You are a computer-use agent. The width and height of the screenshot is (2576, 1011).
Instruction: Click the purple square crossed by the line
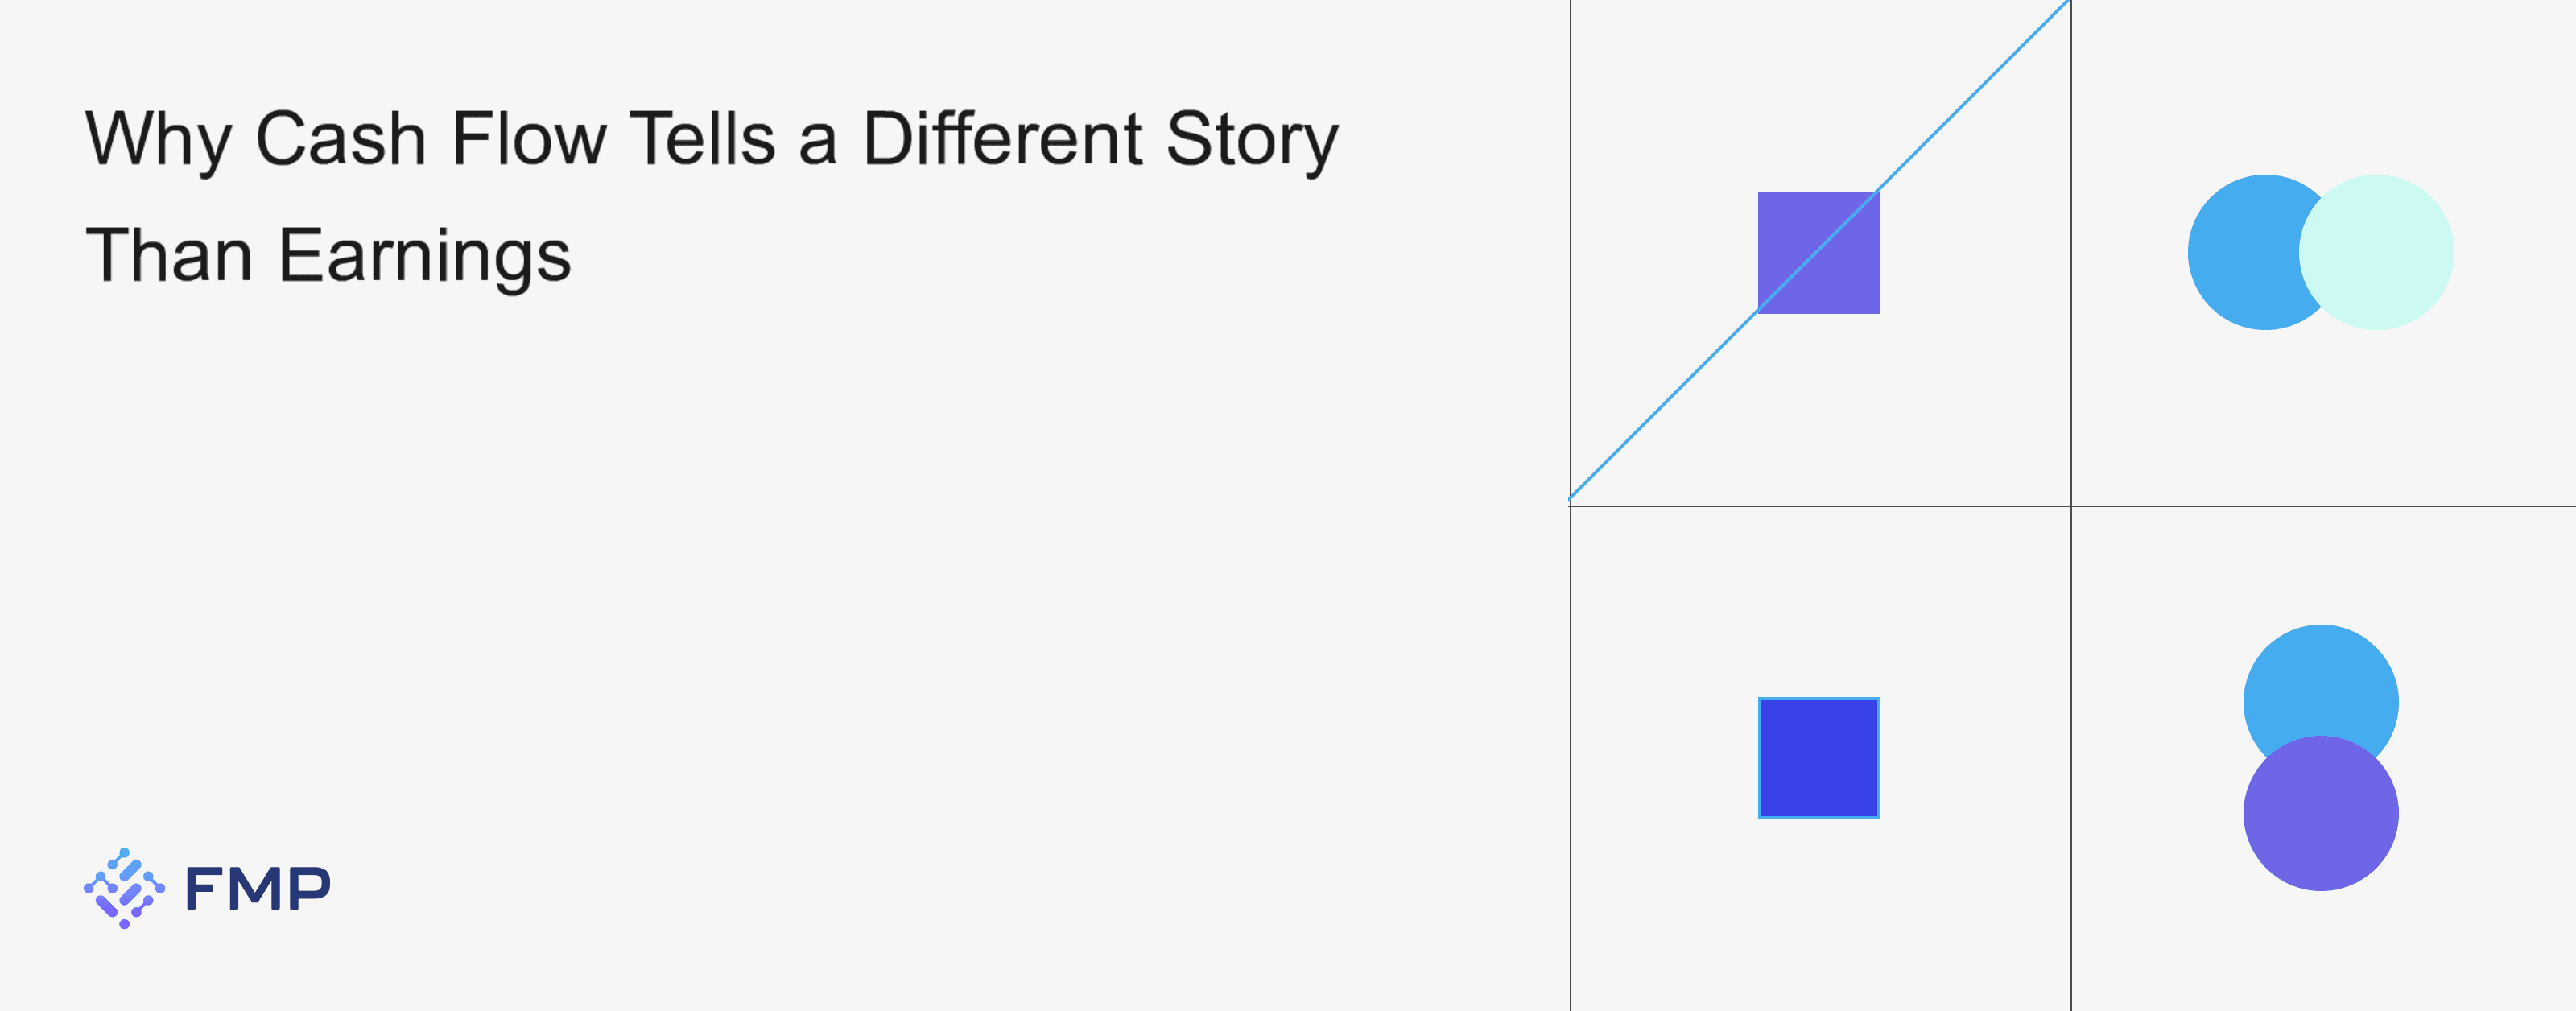(x=1818, y=252)
